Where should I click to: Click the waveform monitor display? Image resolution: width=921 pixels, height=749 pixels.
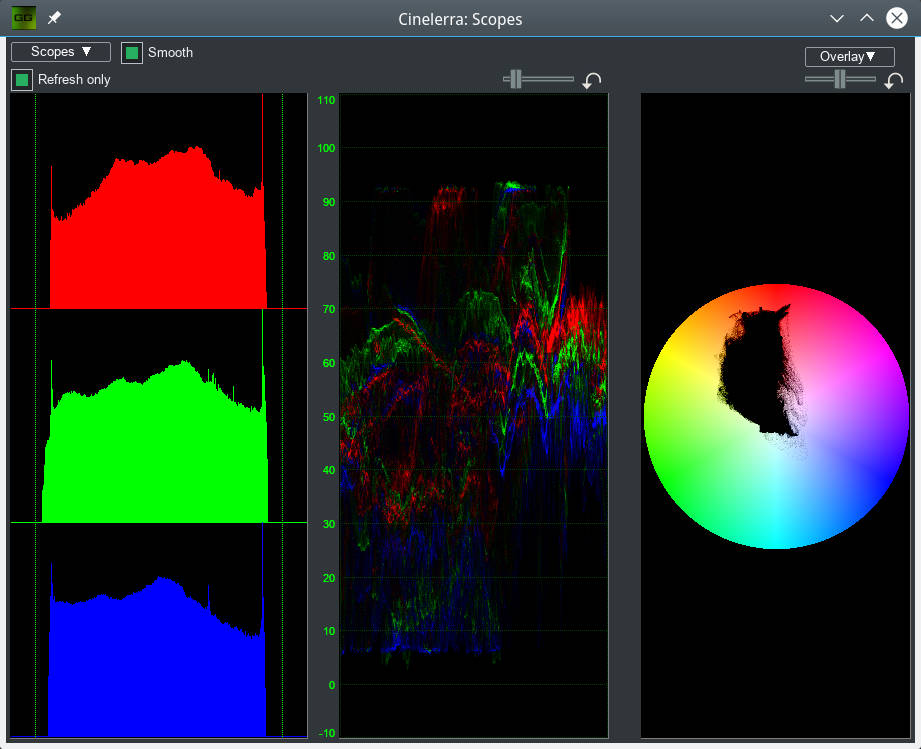(x=473, y=415)
